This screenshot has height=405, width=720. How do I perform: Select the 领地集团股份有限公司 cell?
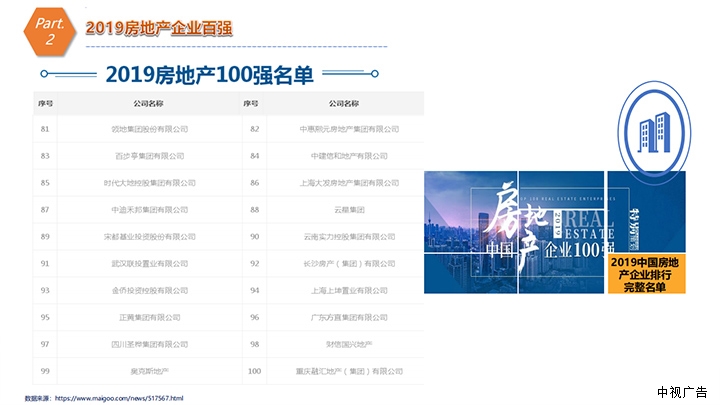point(149,129)
